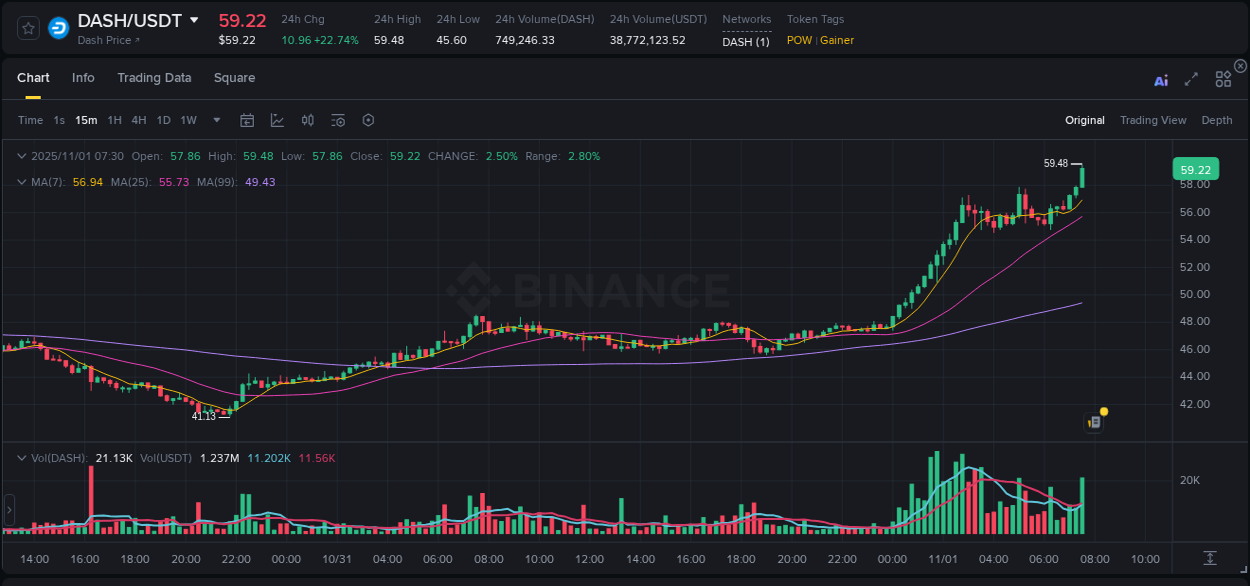Launch the Ai analysis feature

[x=1160, y=80]
